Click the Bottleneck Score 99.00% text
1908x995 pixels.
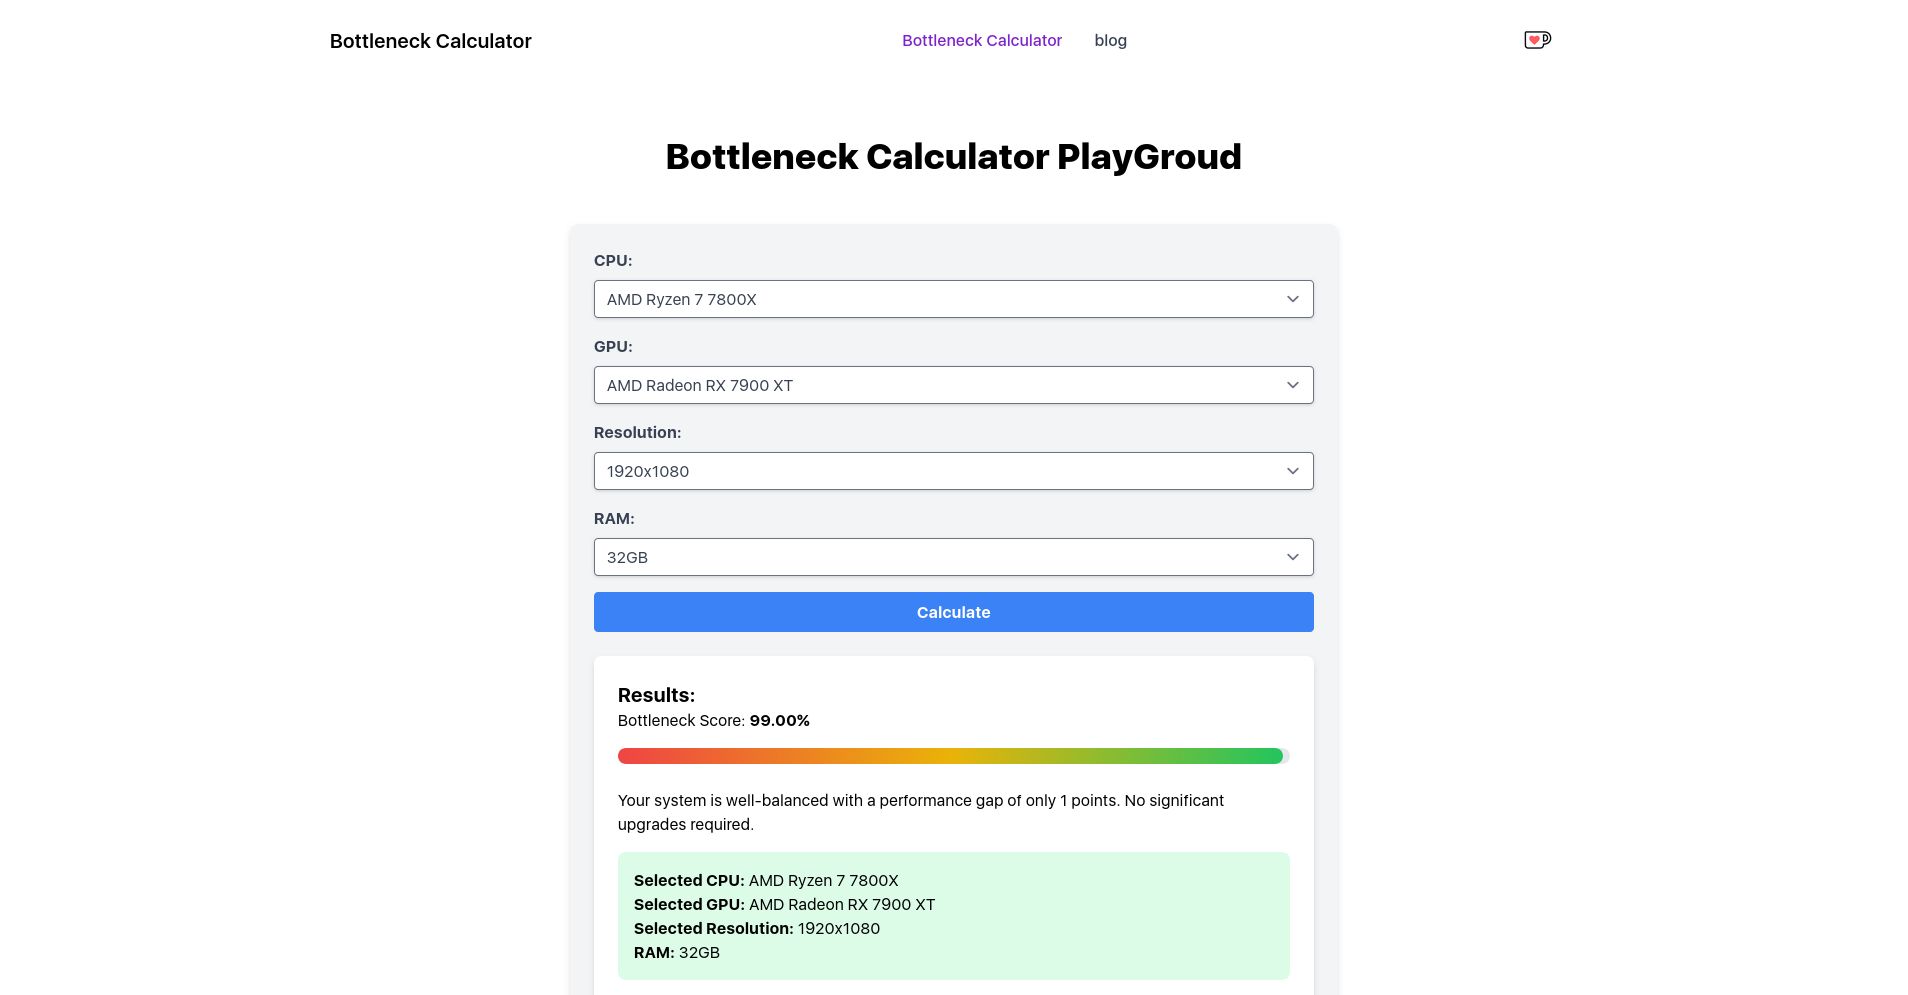pos(713,720)
